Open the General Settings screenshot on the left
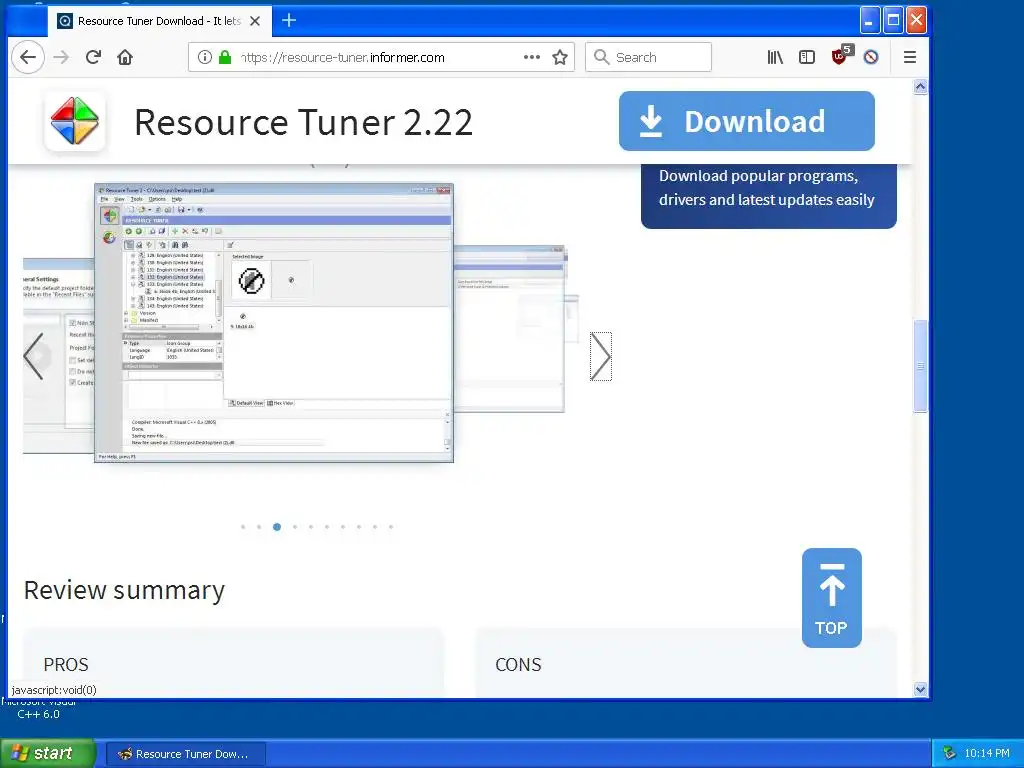 (59, 356)
